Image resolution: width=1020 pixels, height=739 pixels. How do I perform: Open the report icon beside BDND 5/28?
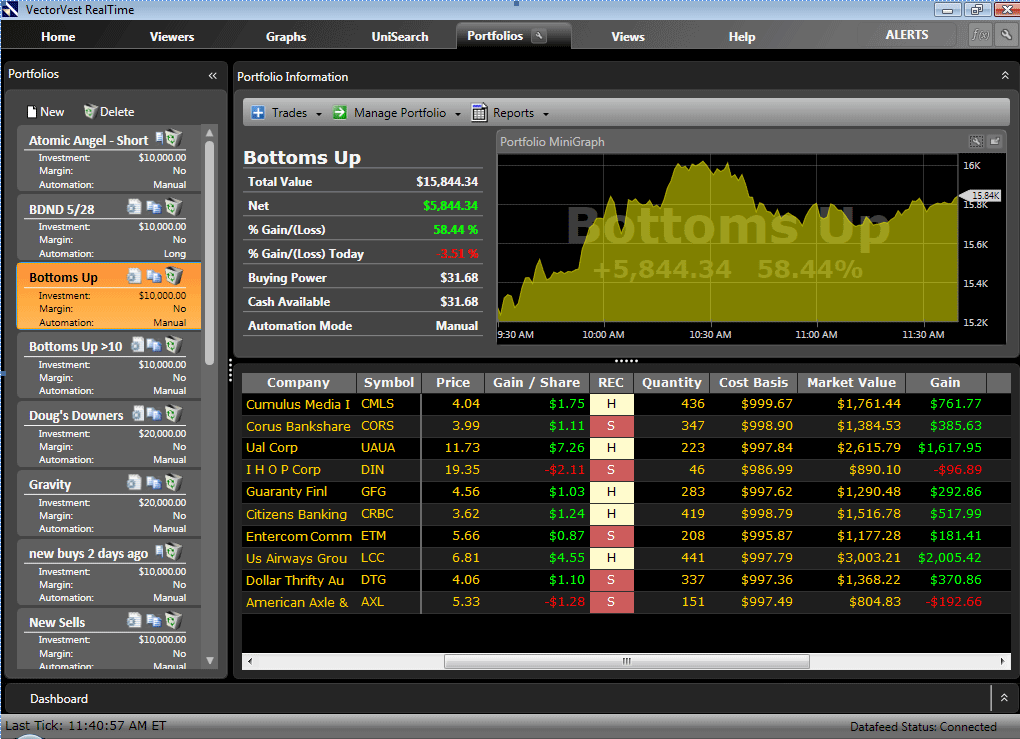(x=134, y=207)
